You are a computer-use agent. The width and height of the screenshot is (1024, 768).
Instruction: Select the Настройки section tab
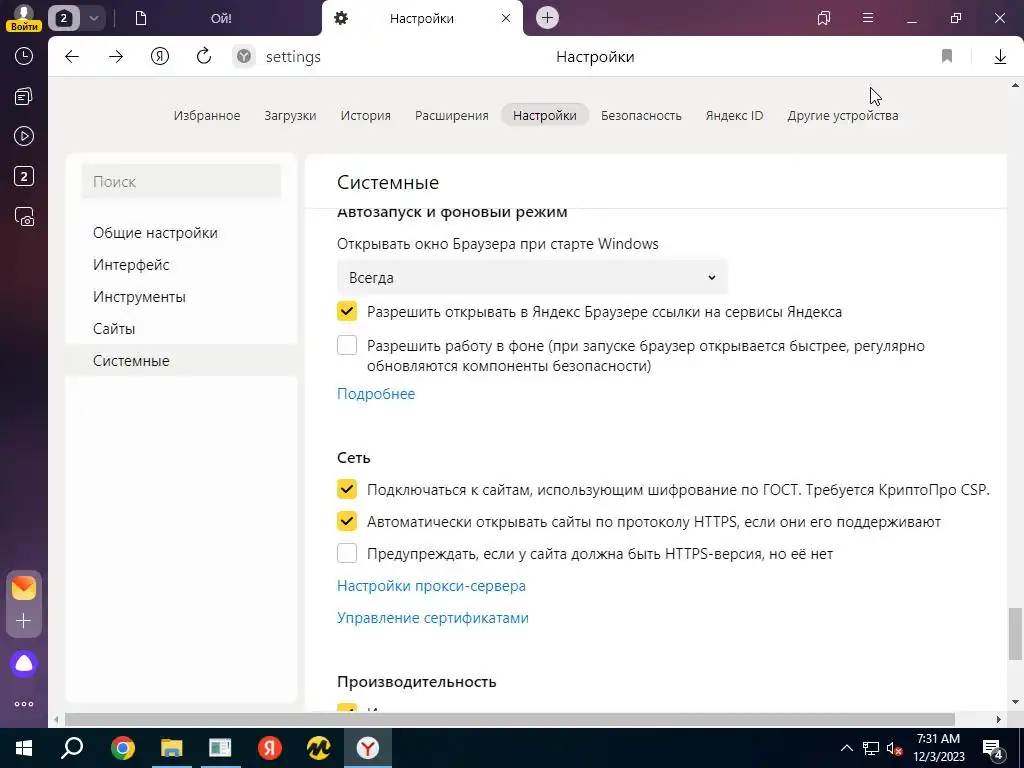tap(545, 116)
